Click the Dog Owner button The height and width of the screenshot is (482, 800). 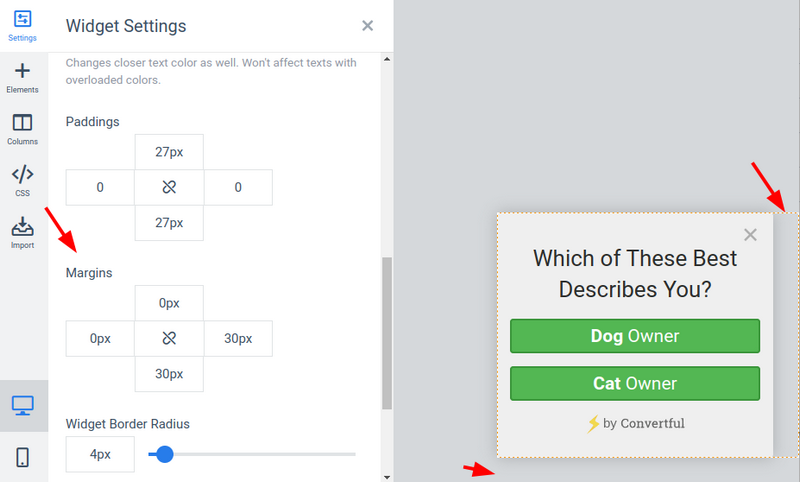pos(635,336)
